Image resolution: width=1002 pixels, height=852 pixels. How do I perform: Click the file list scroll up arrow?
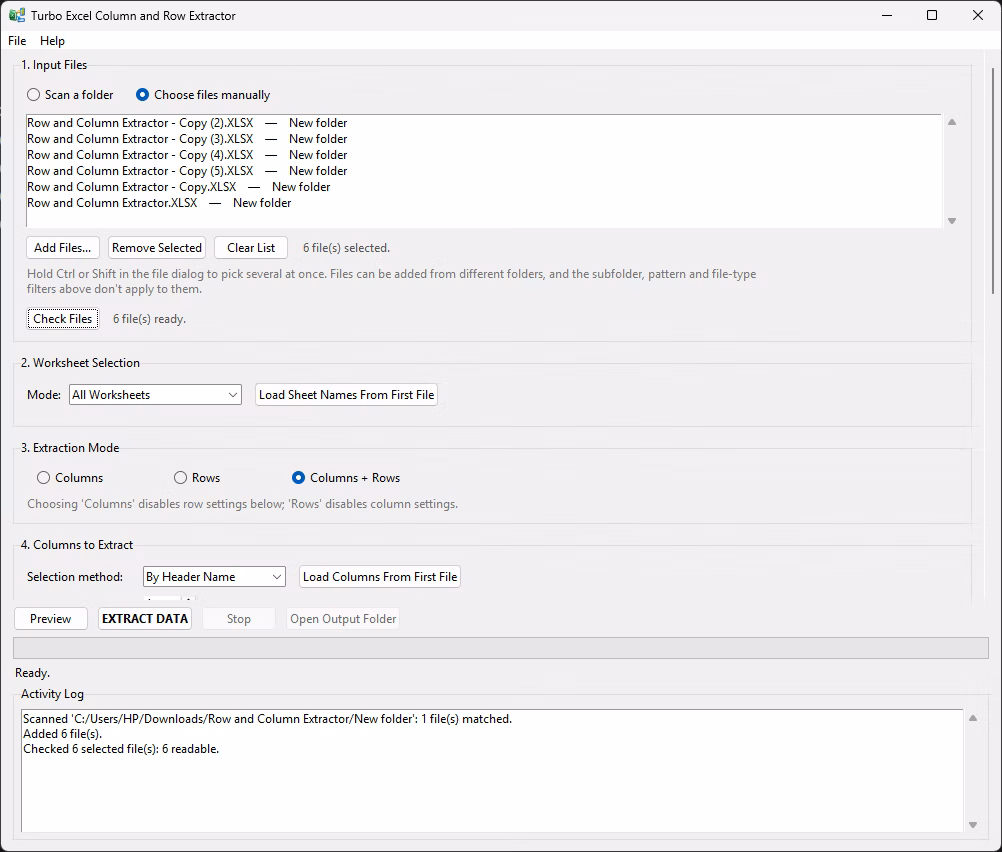click(x=952, y=122)
